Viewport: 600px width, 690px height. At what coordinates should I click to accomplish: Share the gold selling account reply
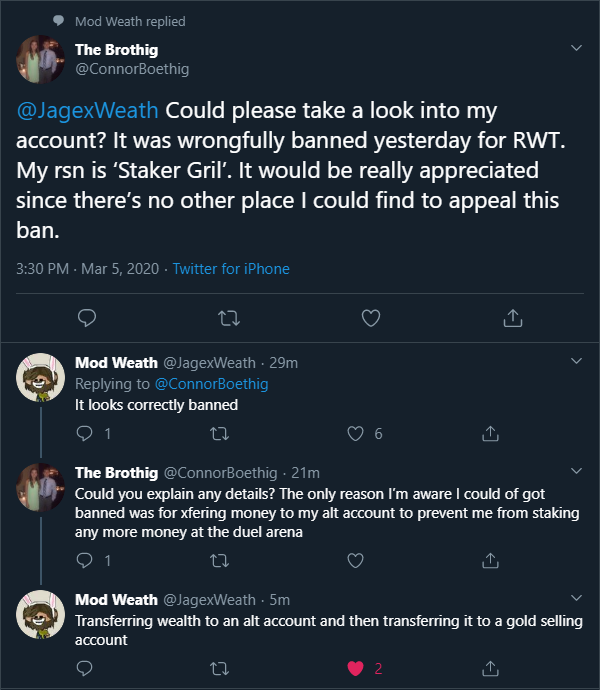(x=490, y=668)
